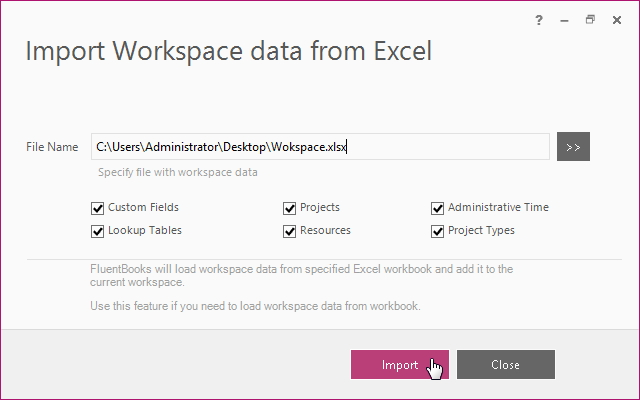Click the grey Close button
Screen dimensions: 640x400
coord(506,364)
